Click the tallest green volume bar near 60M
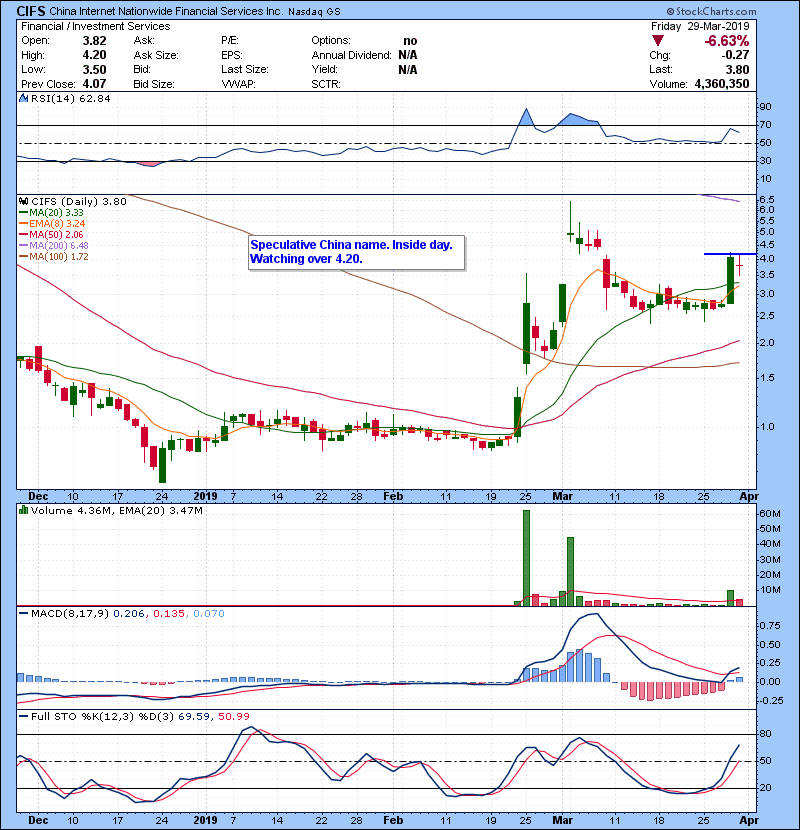 click(526, 558)
